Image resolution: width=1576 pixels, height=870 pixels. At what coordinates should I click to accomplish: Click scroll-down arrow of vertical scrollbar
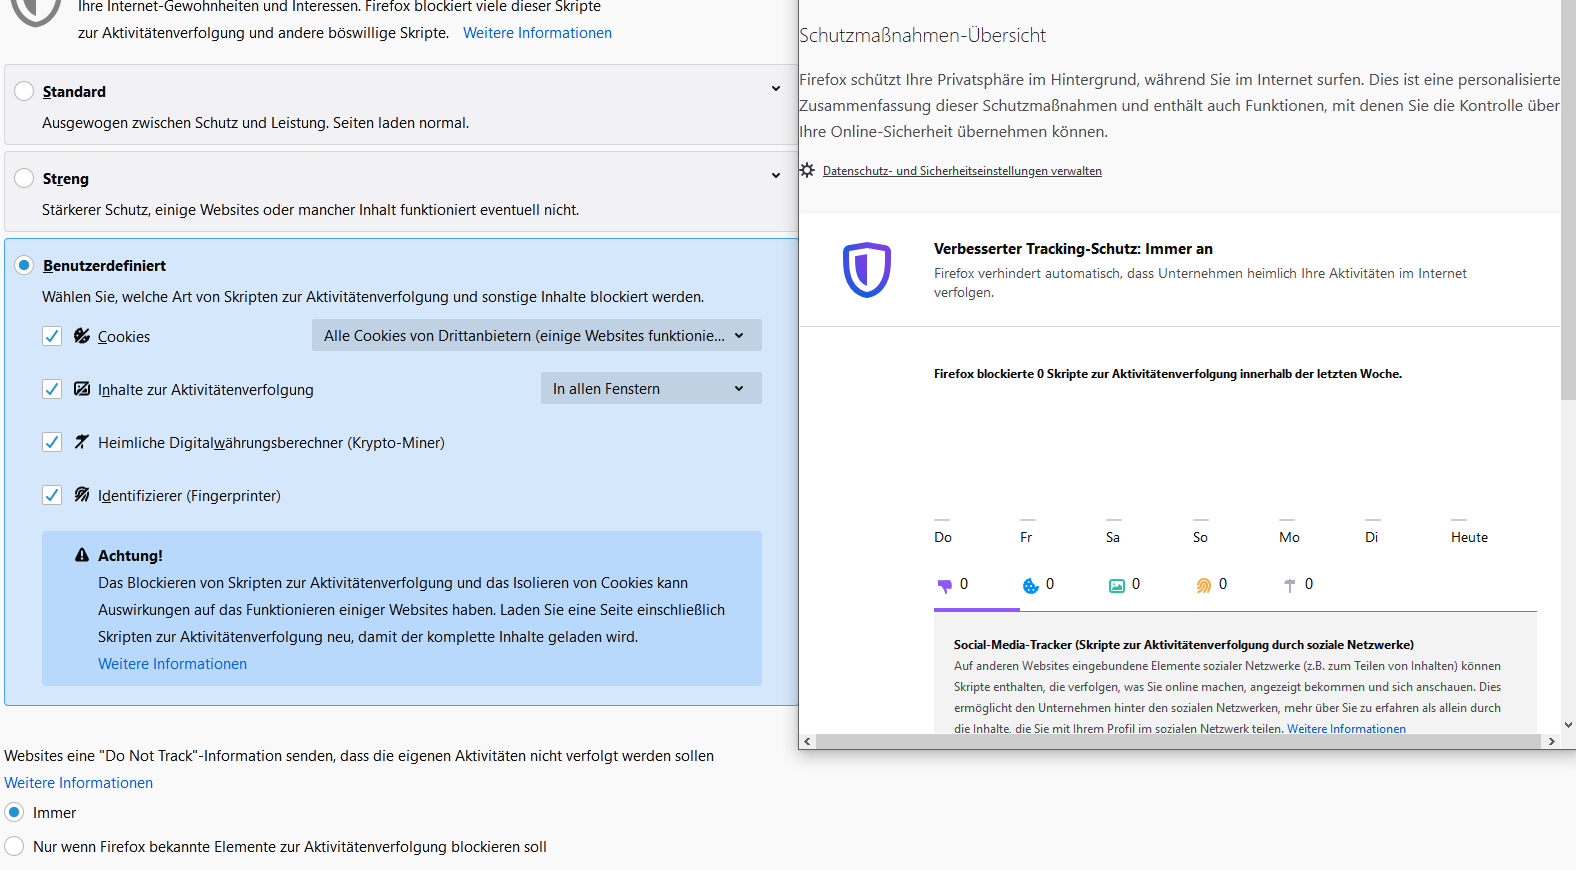coord(1568,725)
